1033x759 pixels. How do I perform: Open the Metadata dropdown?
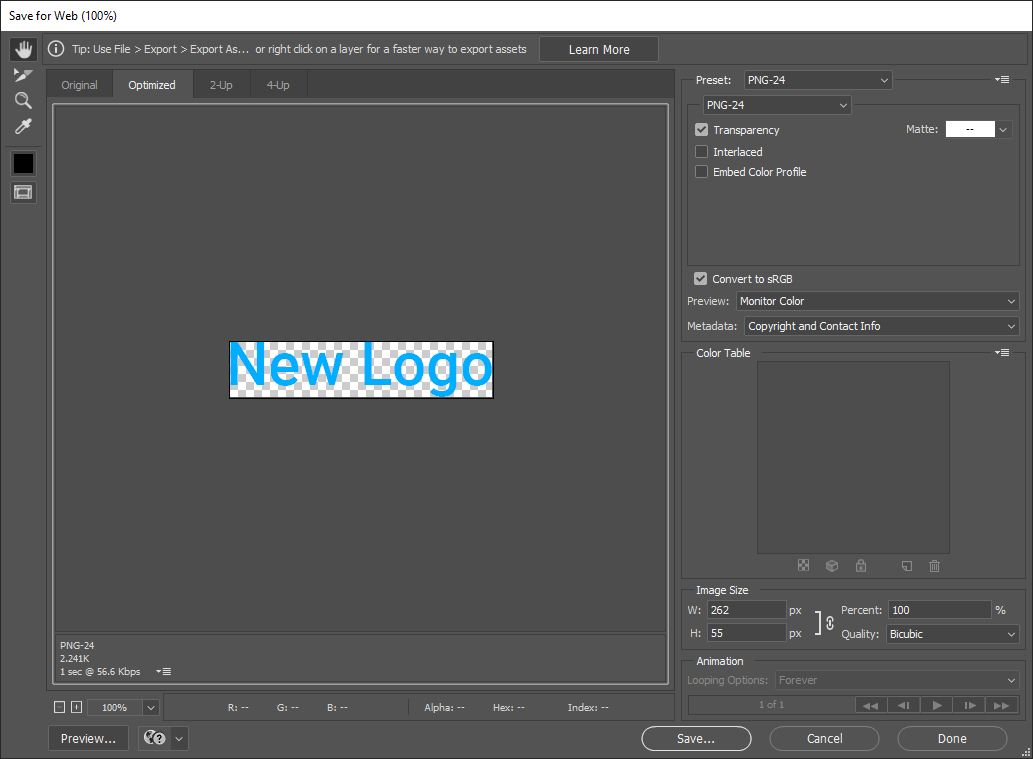point(881,326)
